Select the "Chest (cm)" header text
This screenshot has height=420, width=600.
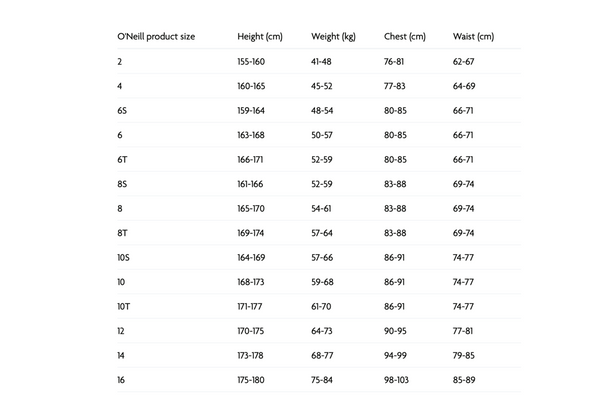(405, 37)
